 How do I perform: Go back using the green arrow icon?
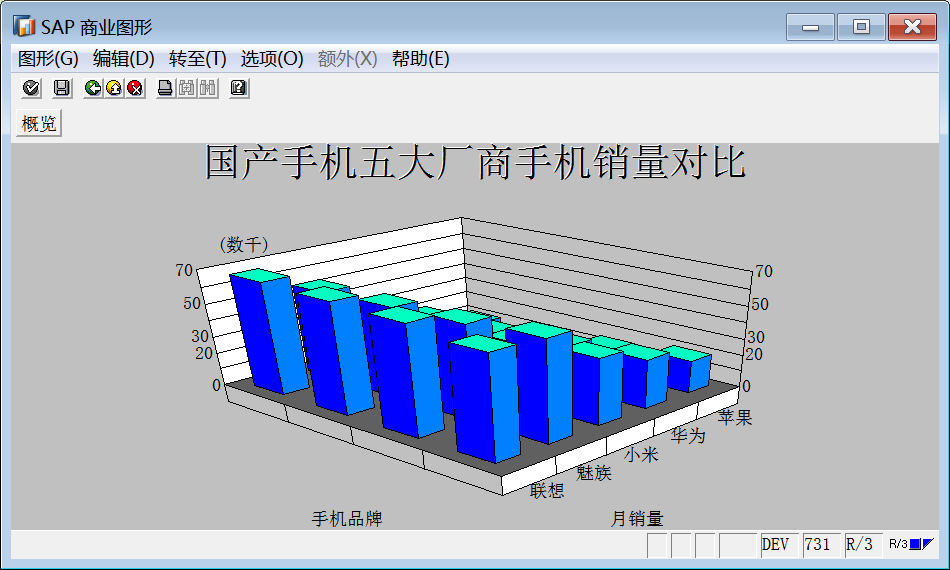click(x=93, y=88)
